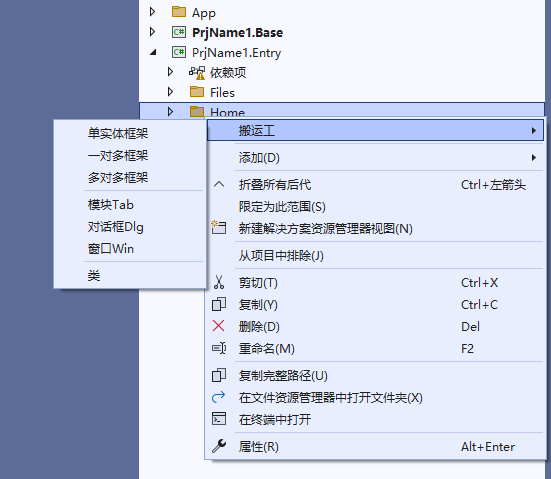This screenshot has height=479, width=551.
Task: Expand the Files folder node
Action: 170,92
